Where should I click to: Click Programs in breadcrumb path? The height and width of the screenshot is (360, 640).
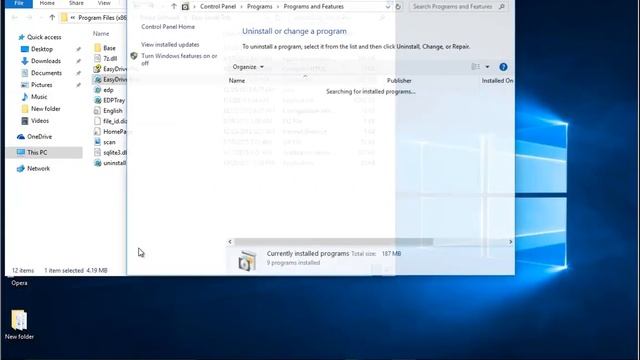click(x=260, y=7)
